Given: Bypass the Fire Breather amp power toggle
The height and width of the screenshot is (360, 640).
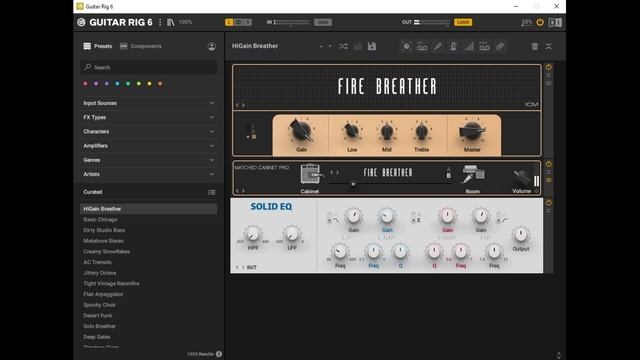Looking at the screenshot, I should (549, 67).
